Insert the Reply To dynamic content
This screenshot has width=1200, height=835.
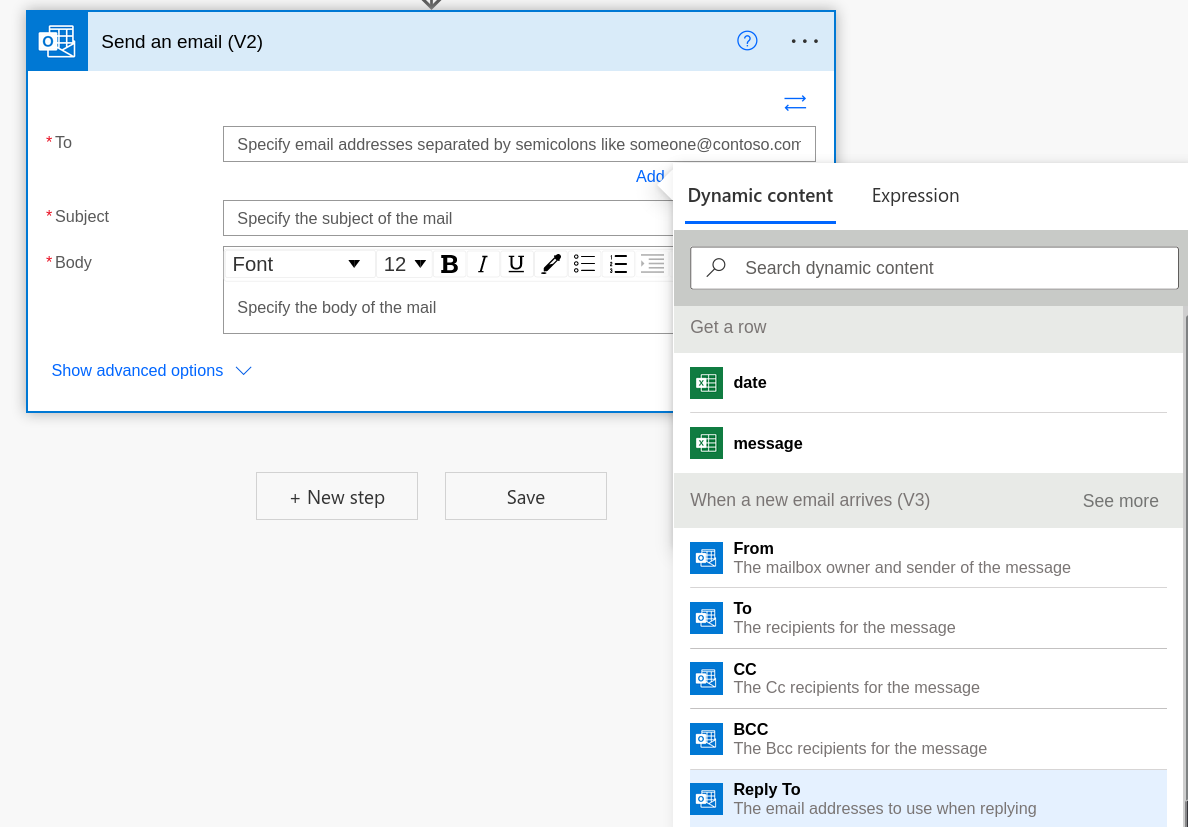(x=928, y=799)
